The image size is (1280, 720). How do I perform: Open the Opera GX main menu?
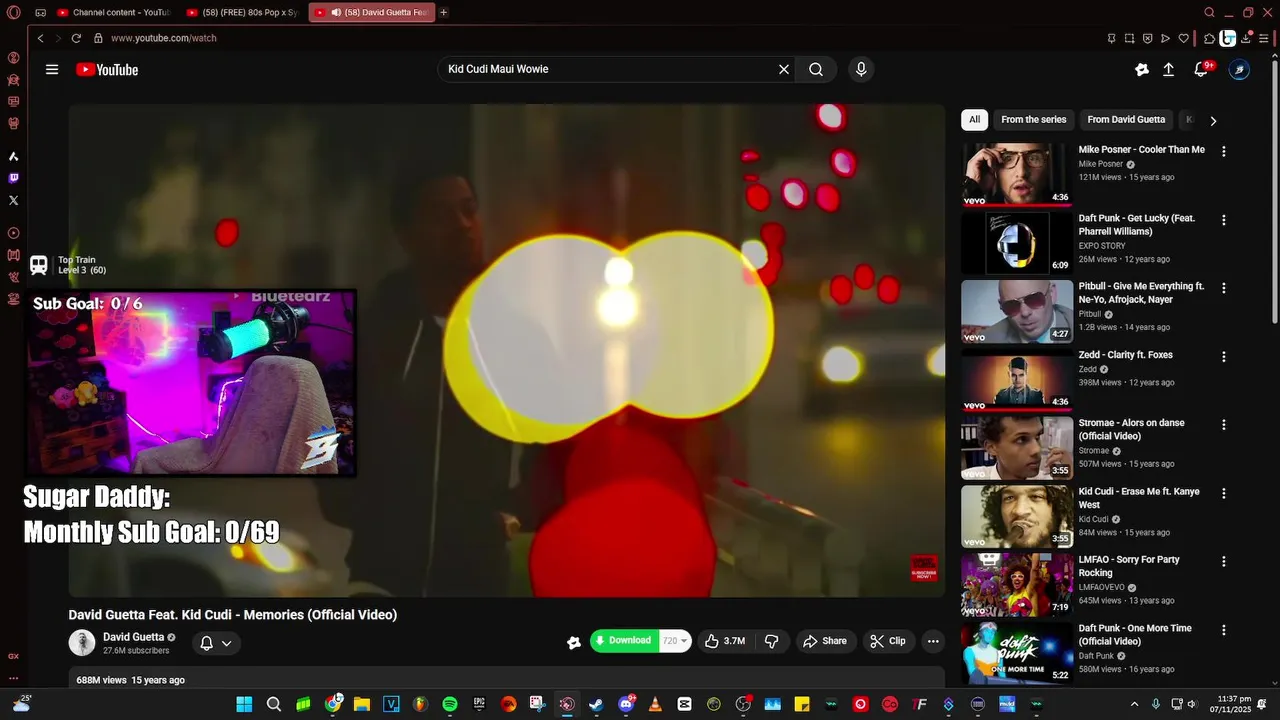(13, 12)
